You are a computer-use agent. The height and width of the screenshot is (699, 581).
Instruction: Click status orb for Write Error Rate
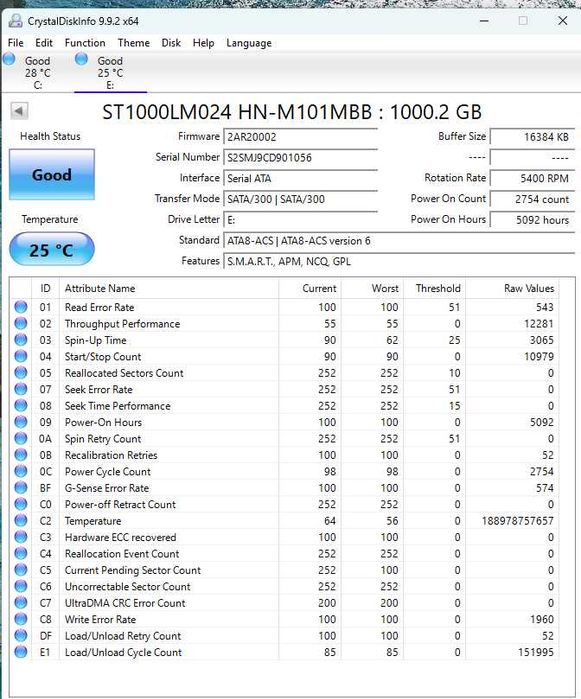point(21,619)
